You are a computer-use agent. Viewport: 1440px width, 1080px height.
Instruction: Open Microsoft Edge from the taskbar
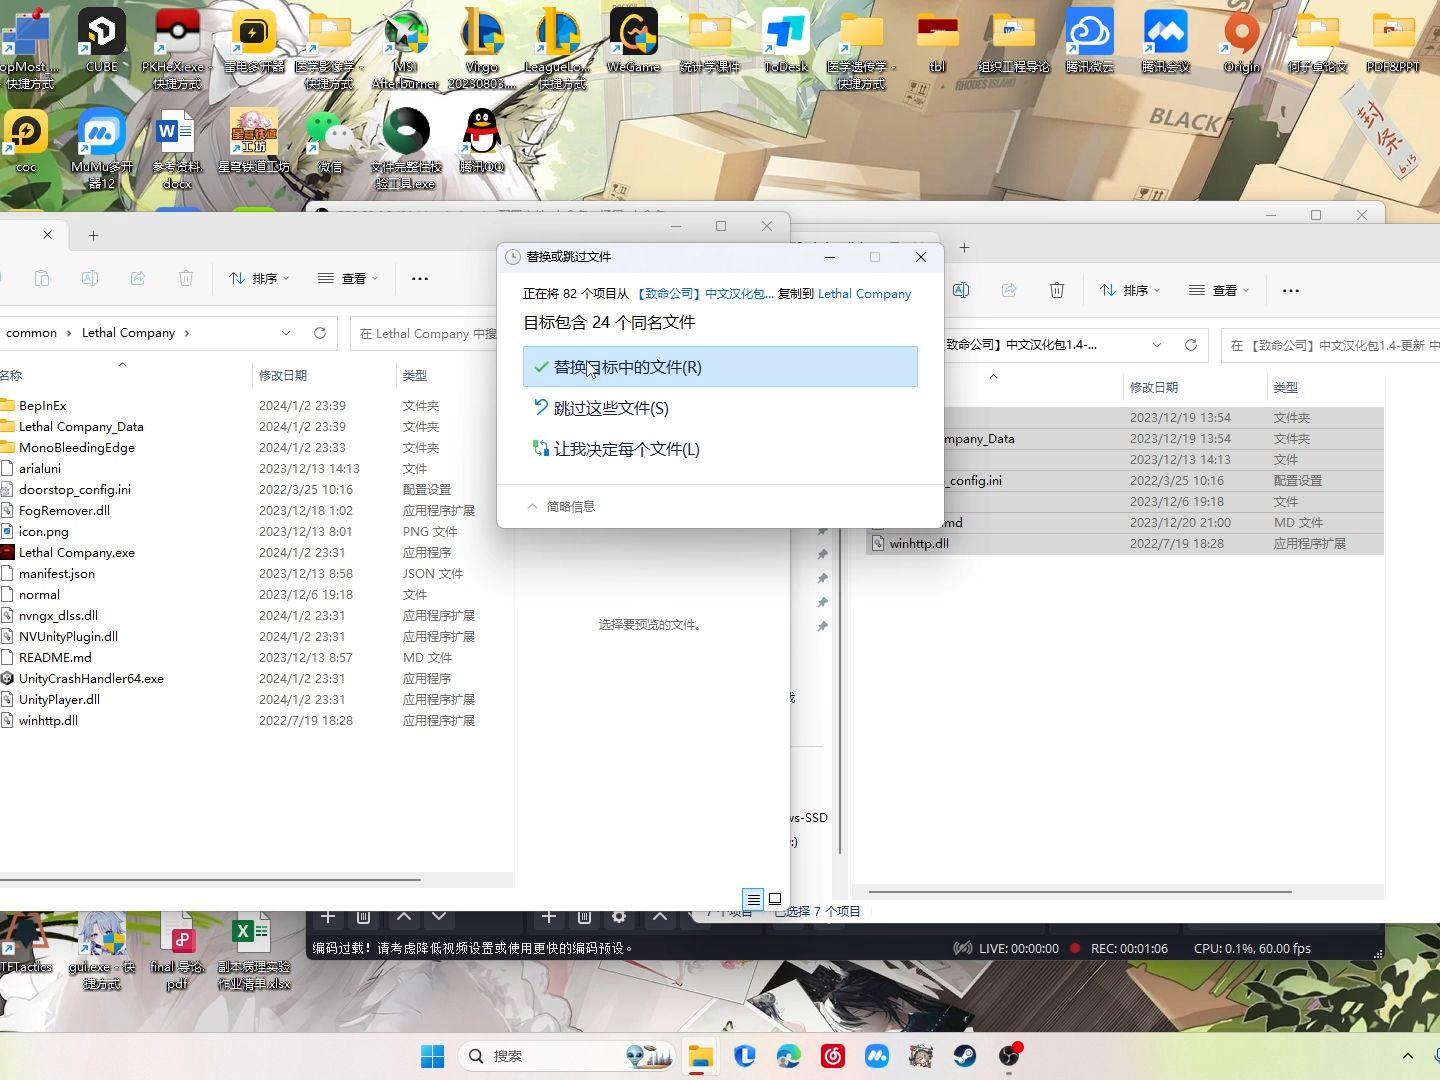point(789,1056)
